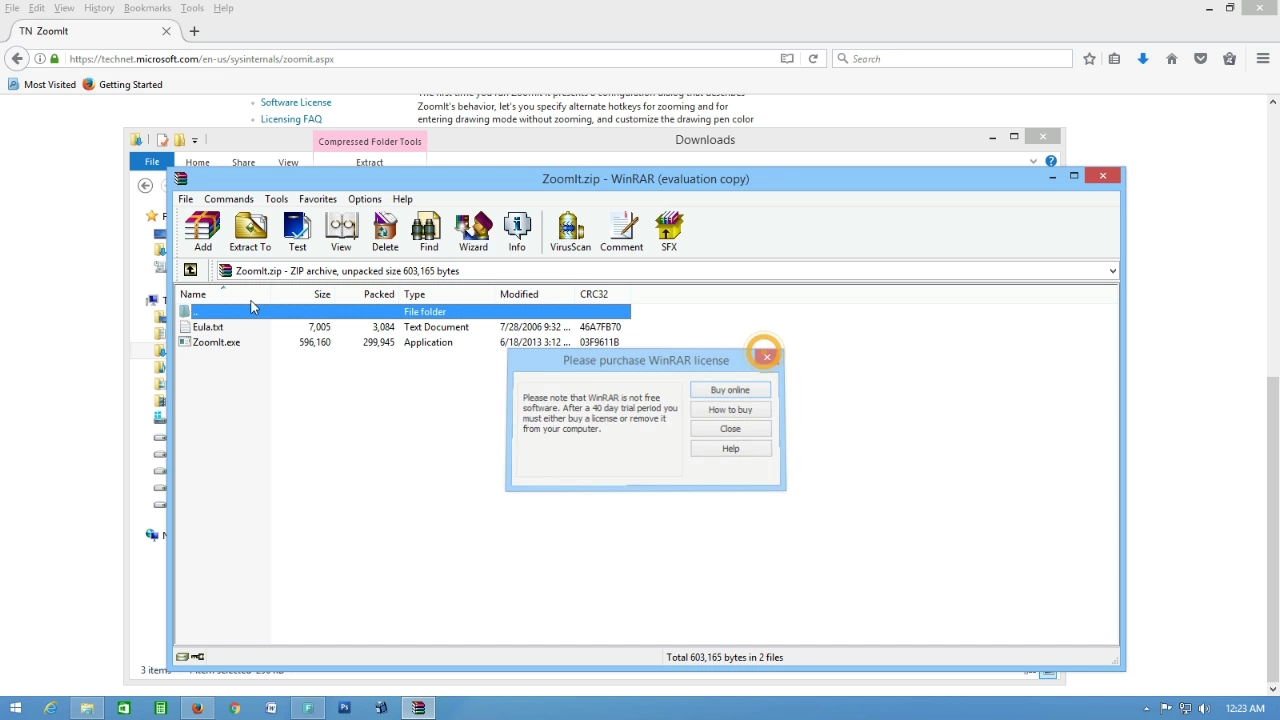Click the Delete toolbar icon
1280x720 pixels.
click(x=385, y=232)
